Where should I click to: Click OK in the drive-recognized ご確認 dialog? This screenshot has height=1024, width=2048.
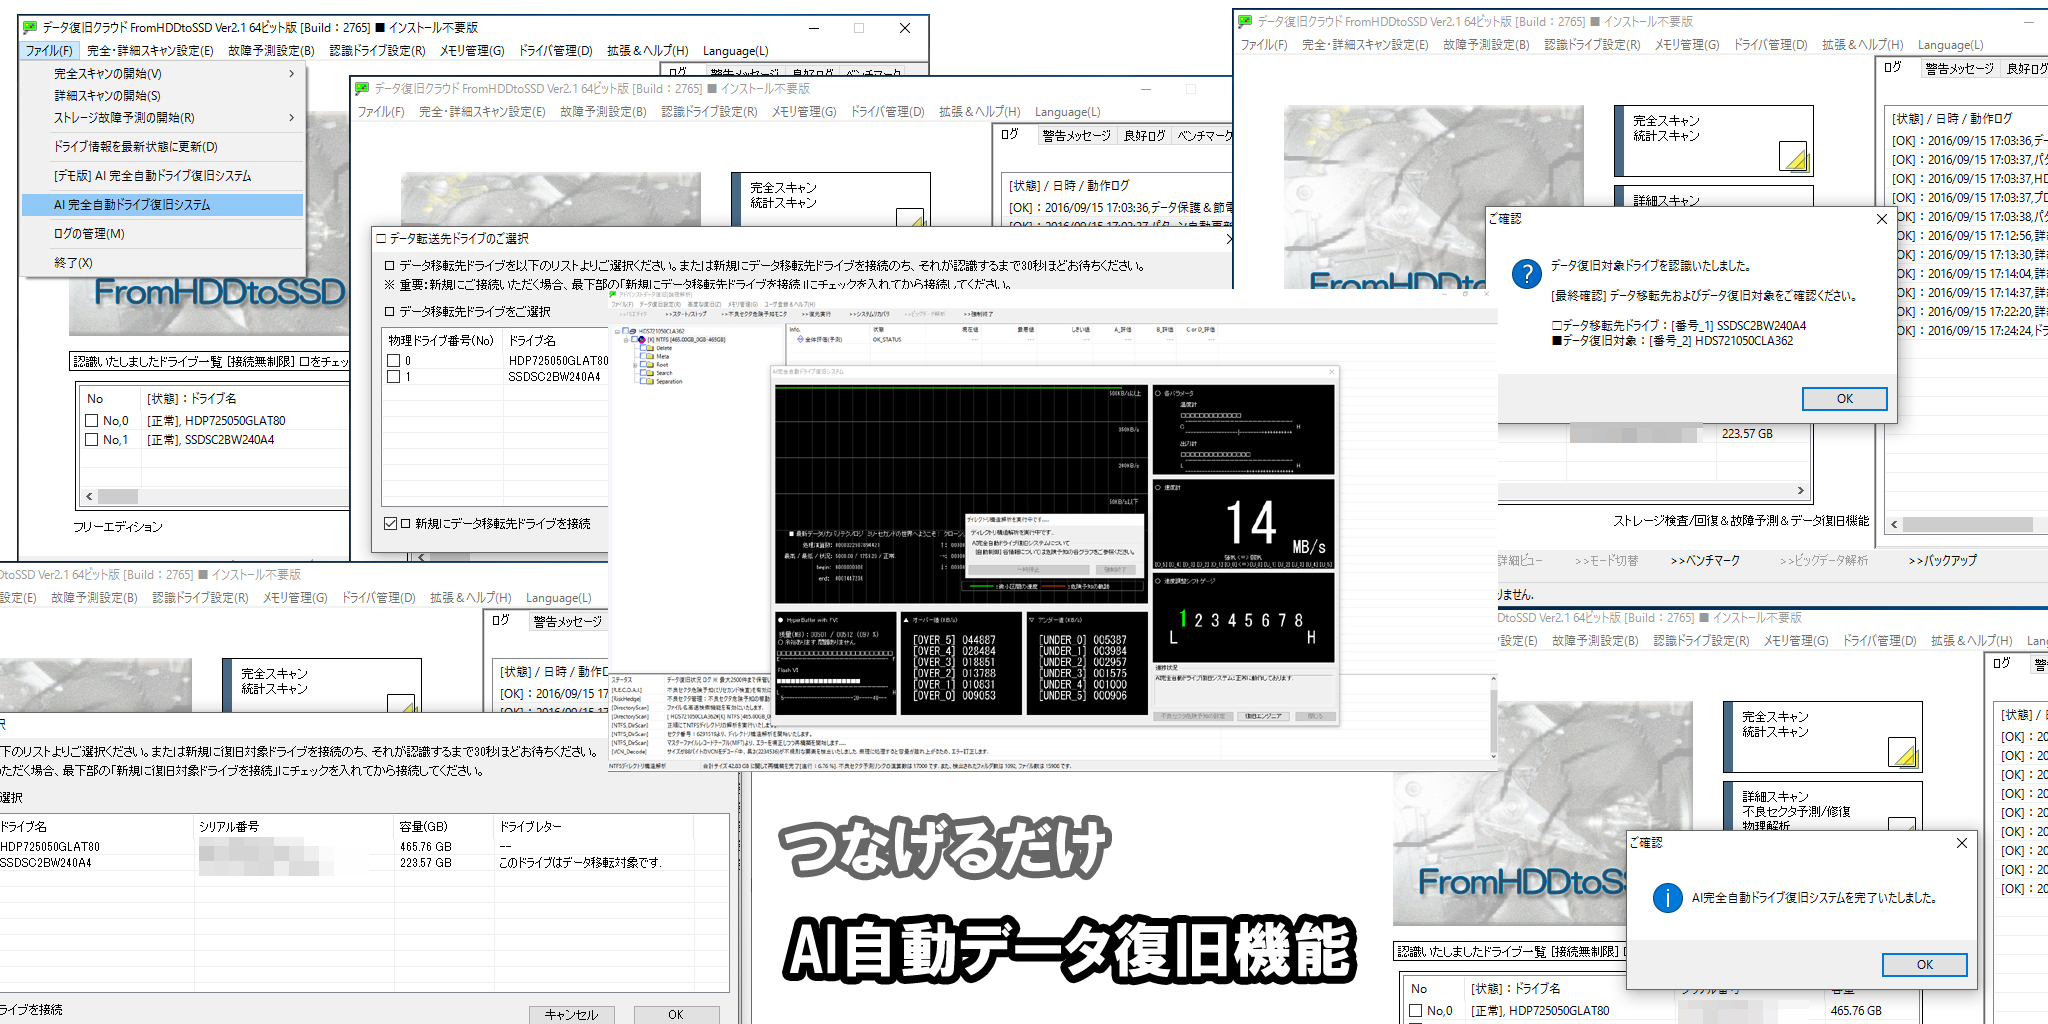click(1844, 399)
